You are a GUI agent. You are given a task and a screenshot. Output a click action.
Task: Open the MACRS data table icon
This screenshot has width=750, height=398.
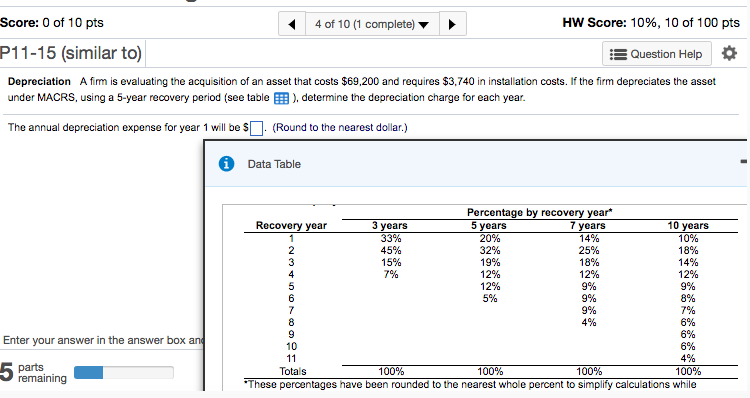click(281, 98)
